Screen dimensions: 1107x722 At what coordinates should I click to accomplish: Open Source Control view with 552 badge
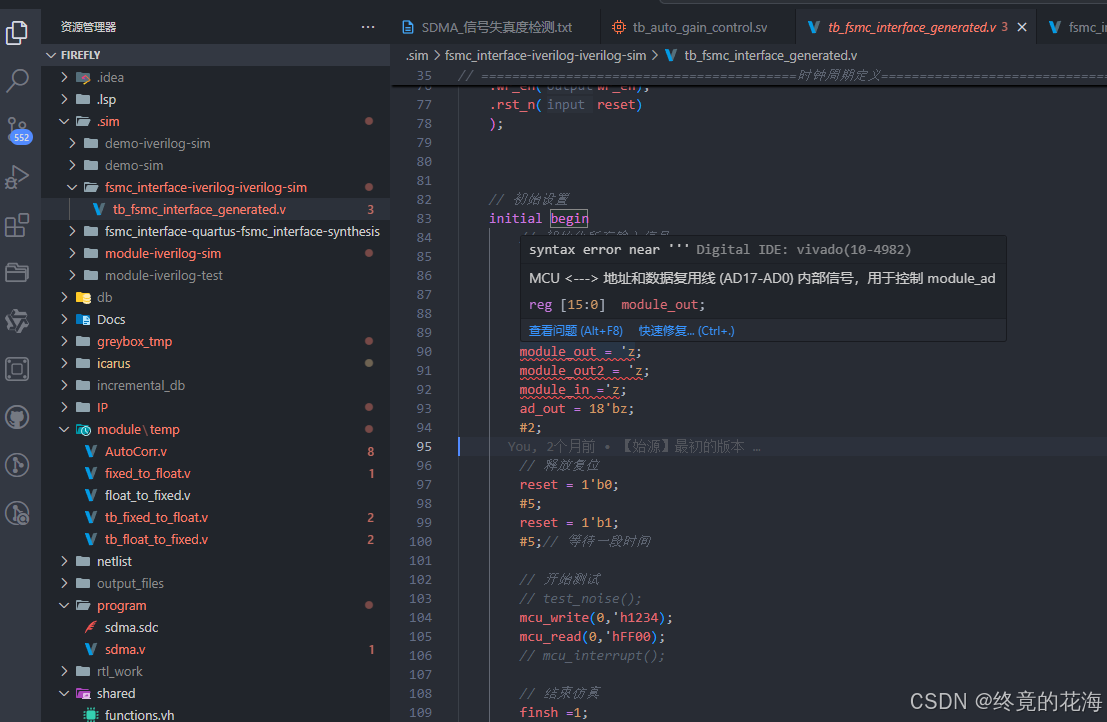click(18, 130)
